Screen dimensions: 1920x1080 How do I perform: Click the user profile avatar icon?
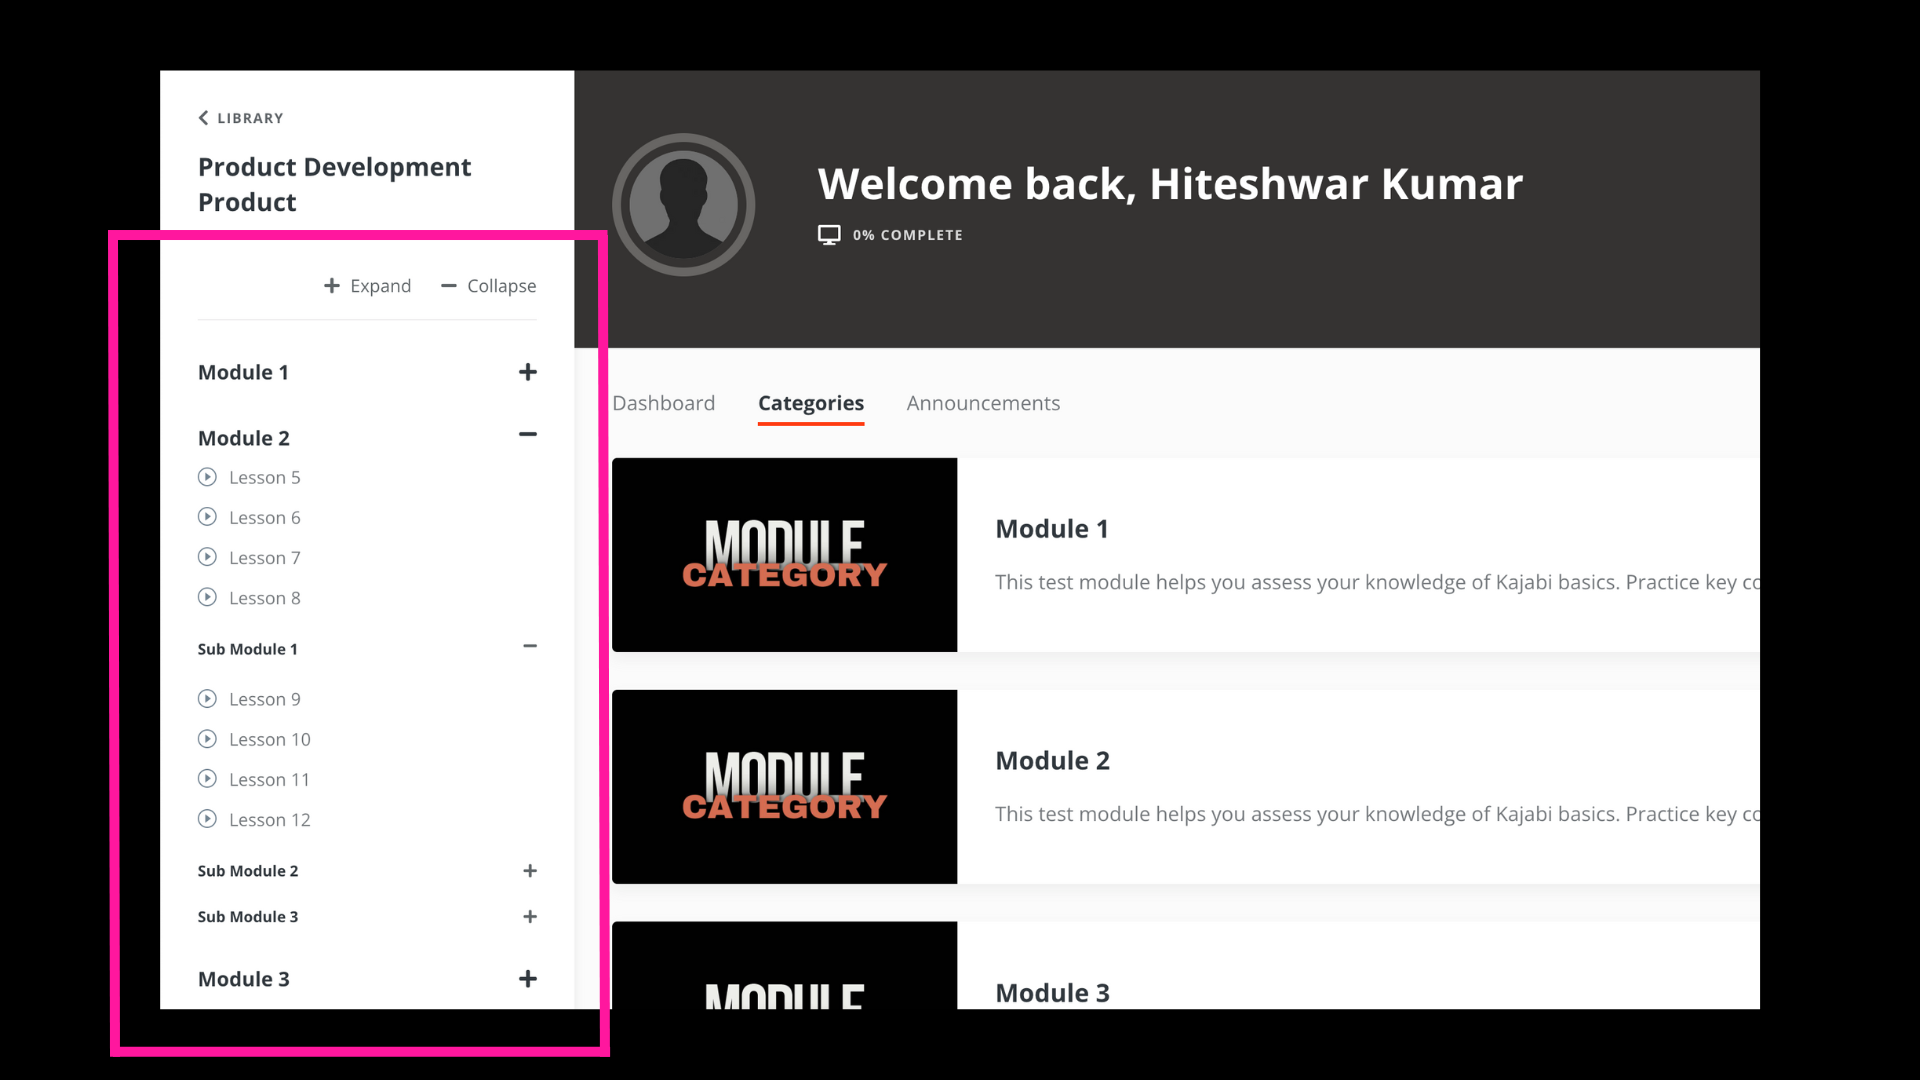683,205
